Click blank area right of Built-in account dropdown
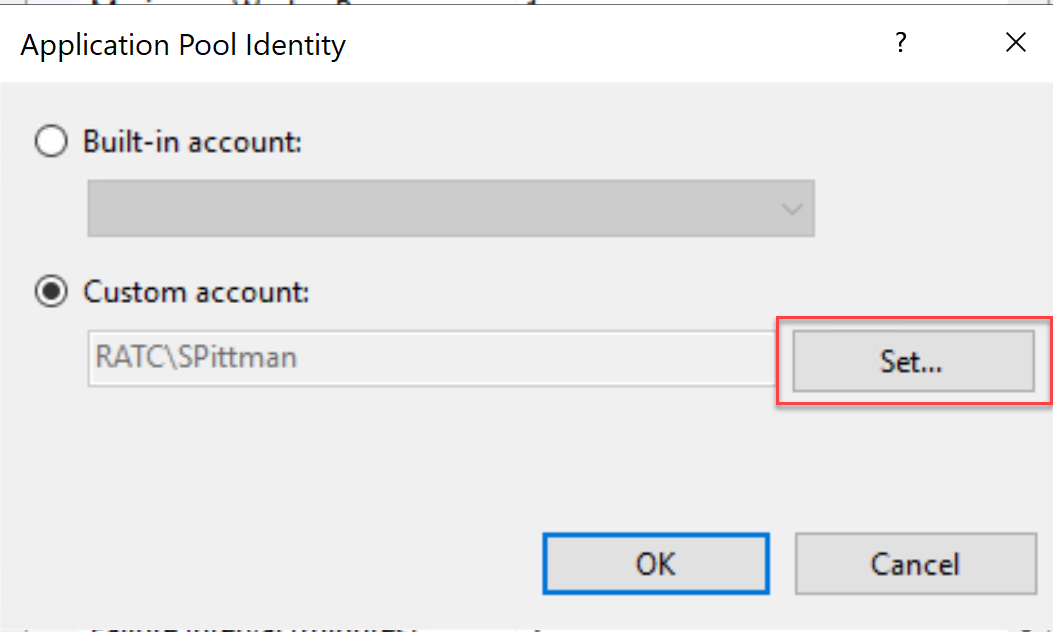 [x=930, y=209]
